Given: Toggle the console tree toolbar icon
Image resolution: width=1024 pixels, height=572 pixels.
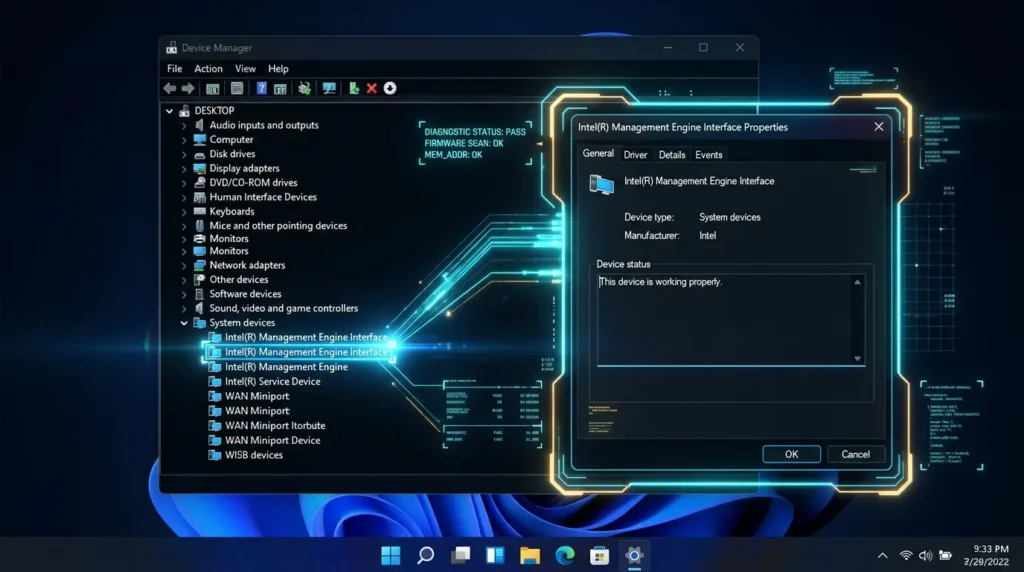Looking at the screenshot, I should pyautogui.click(x=212, y=88).
